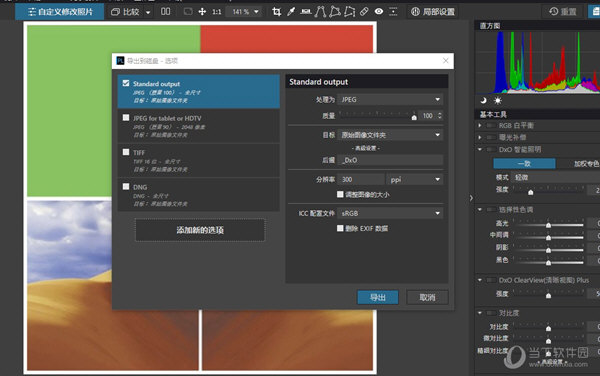Screen dimensions: 600x376
Task: Uncheck the Standard output checkbox
Action: coord(126,83)
